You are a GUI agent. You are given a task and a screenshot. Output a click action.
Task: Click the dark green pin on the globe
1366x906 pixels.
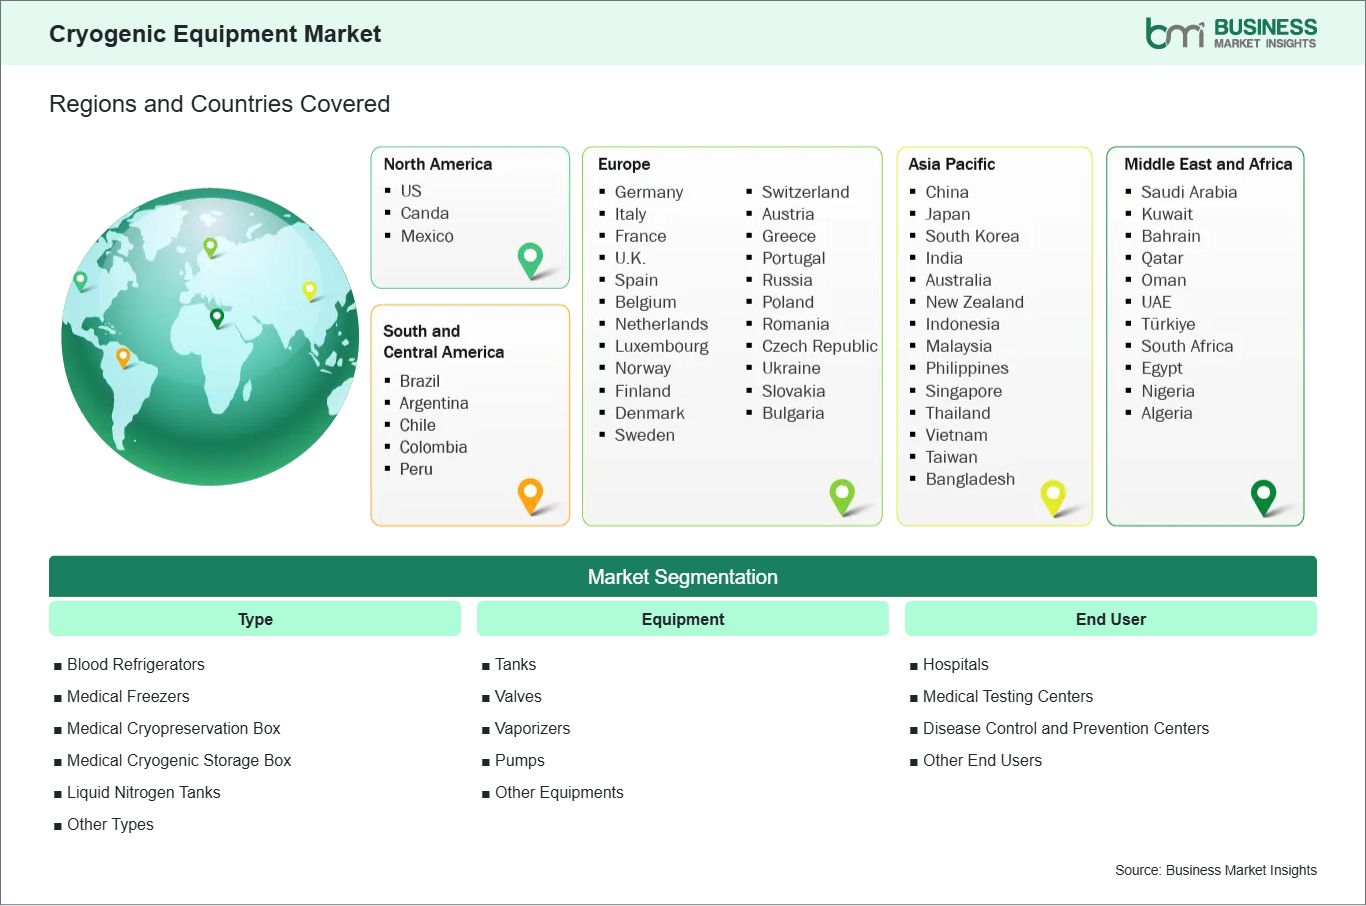pos(217,318)
